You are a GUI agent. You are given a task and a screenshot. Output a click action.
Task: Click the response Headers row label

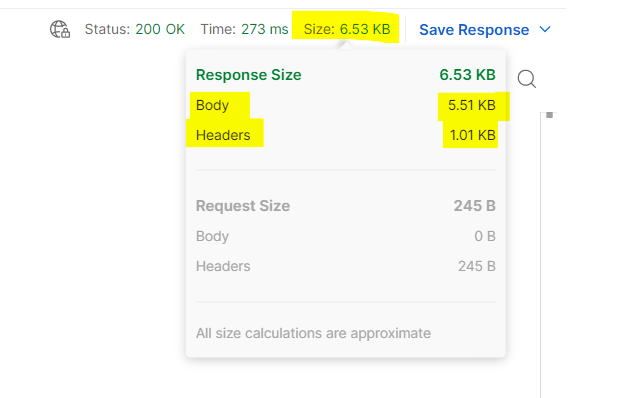(223, 135)
